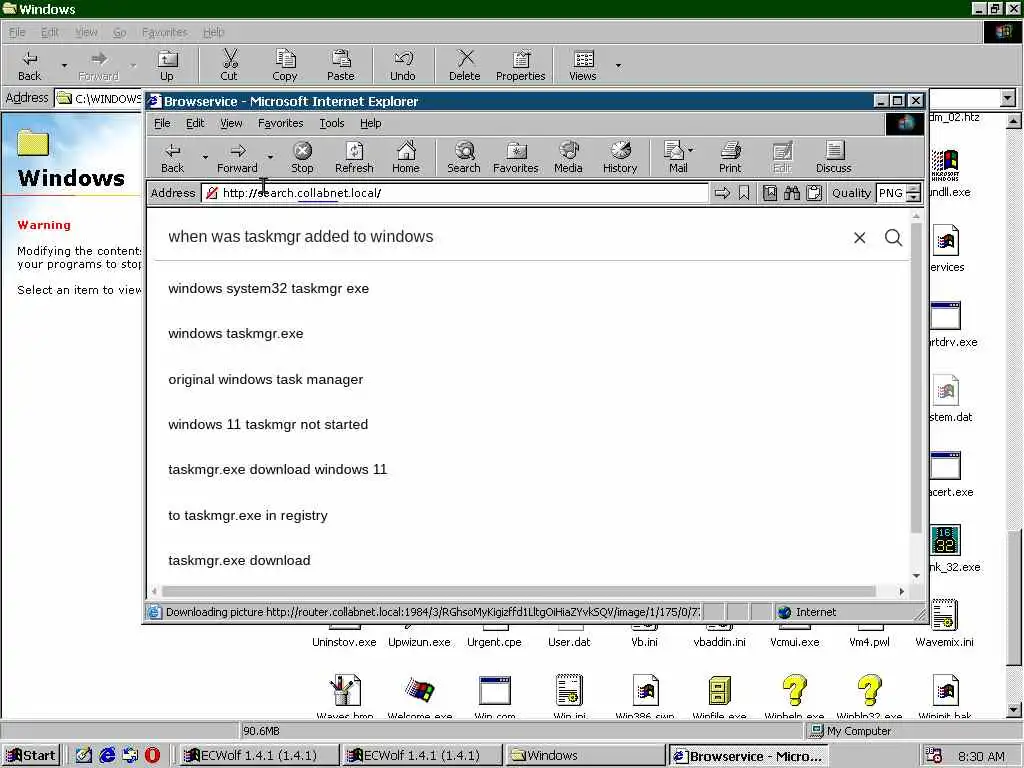Launch Internet Explorer from quick launch
This screenshot has width=1024, height=768.
[107, 755]
